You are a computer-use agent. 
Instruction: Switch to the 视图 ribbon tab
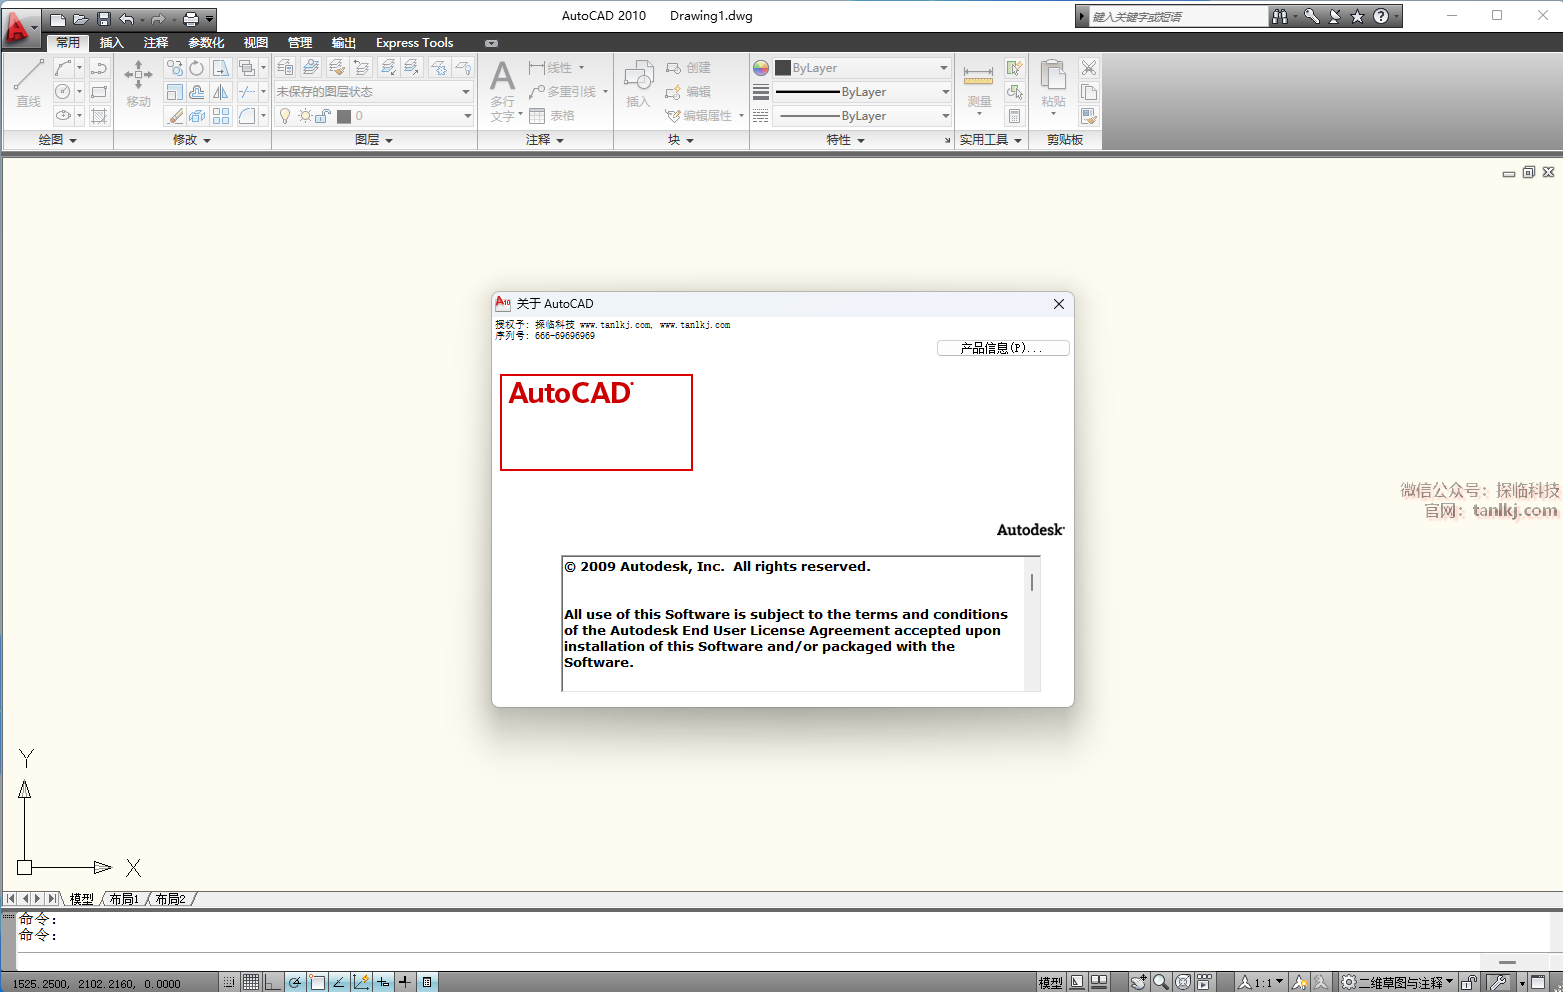pos(256,43)
